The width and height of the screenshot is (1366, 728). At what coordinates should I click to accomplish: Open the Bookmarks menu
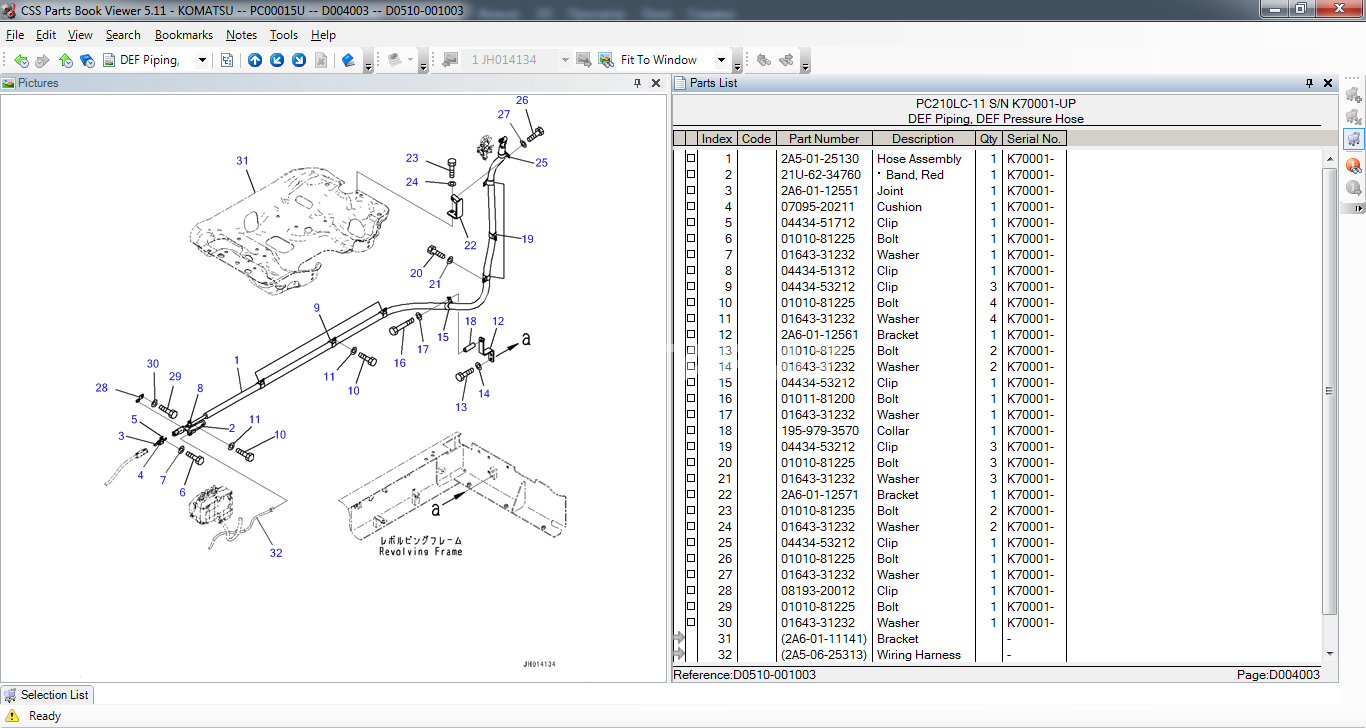[184, 35]
